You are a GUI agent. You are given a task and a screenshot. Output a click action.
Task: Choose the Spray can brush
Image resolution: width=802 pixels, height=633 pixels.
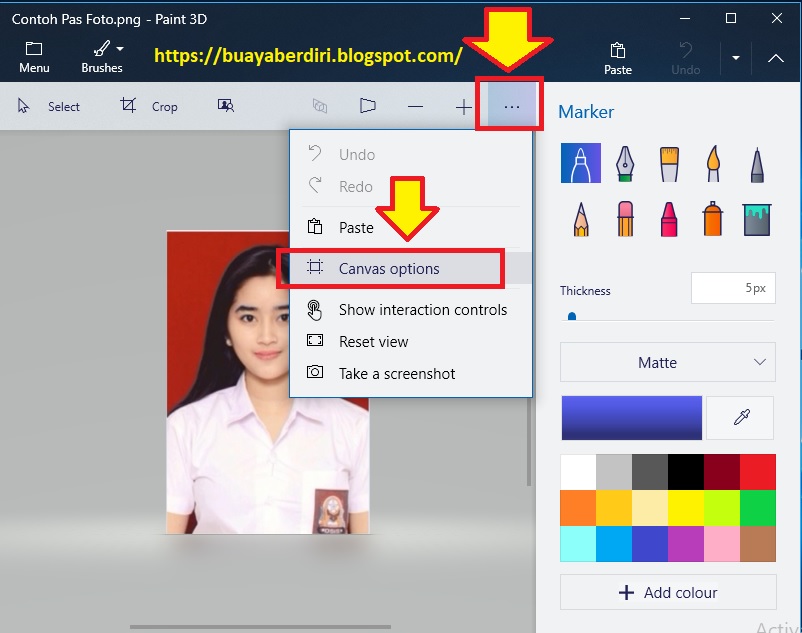pos(713,219)
